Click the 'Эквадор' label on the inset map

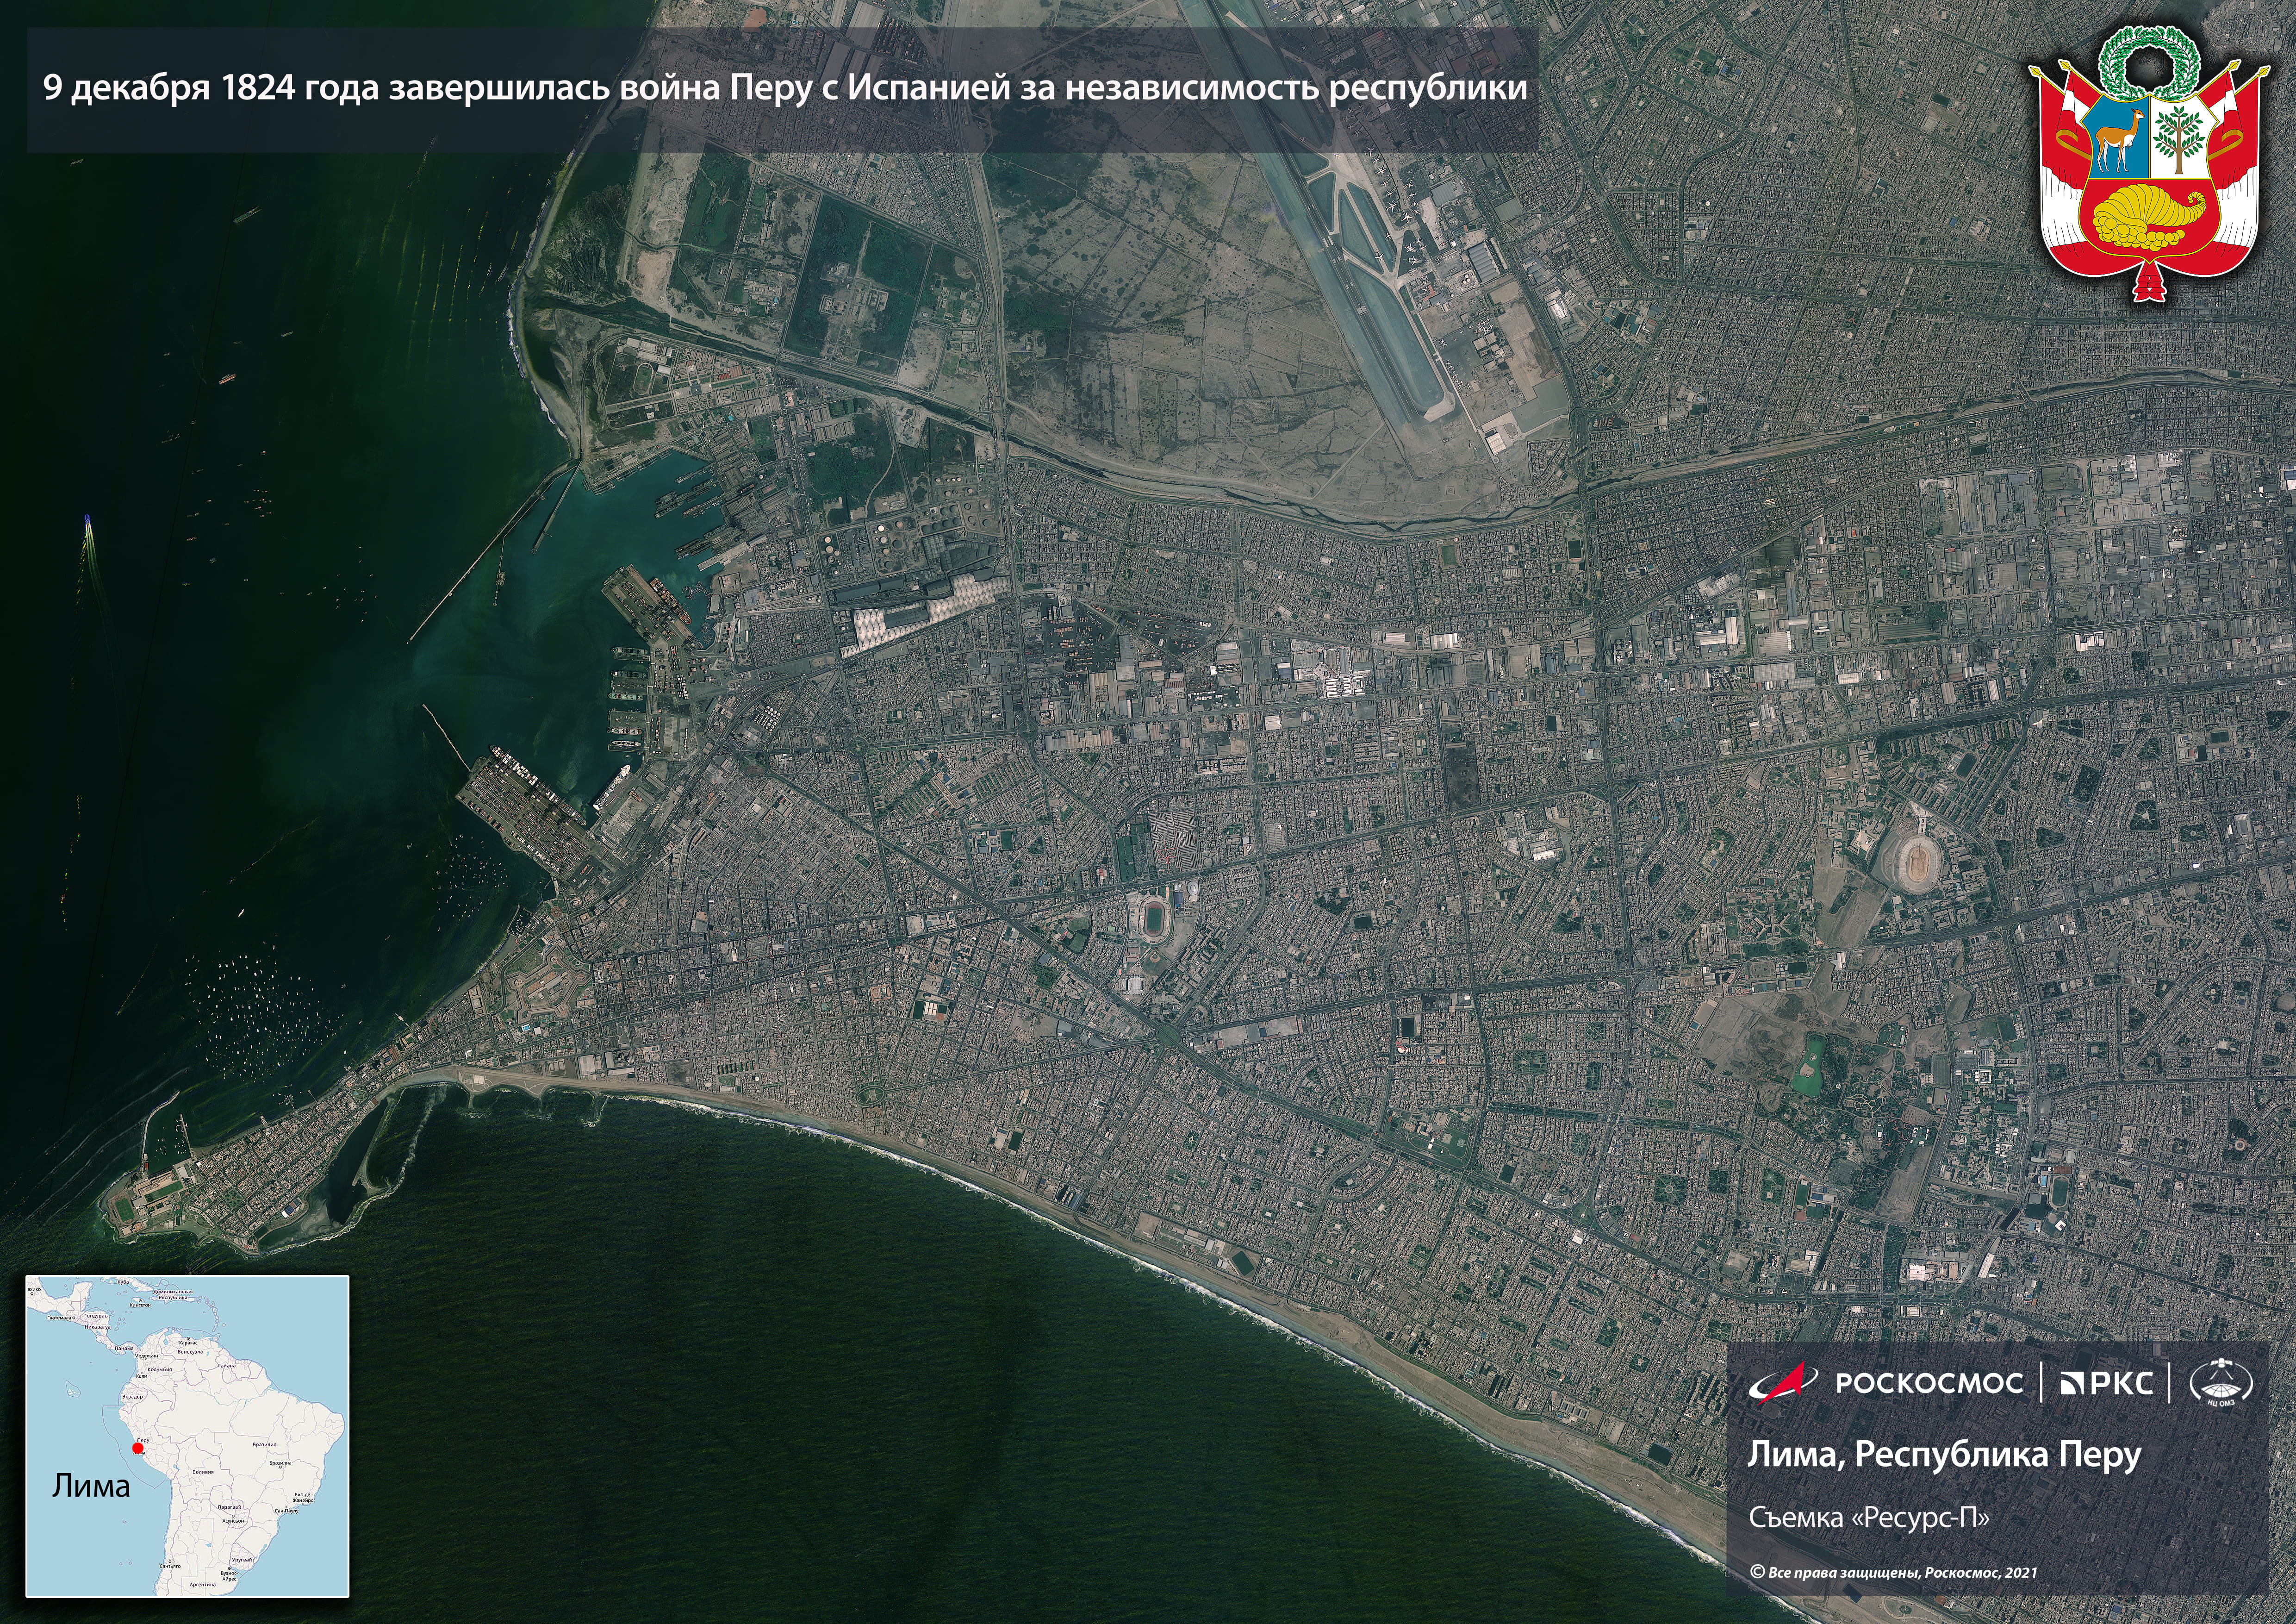point(133,1397)
